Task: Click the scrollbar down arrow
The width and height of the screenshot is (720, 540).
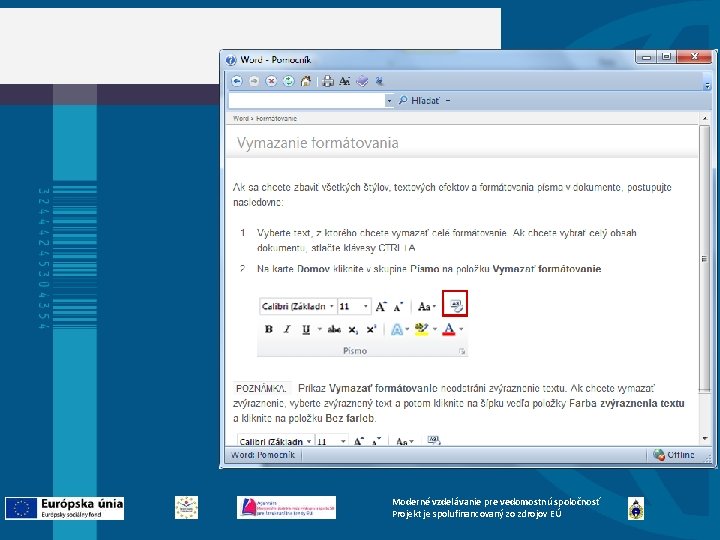Action: (705, 439)
